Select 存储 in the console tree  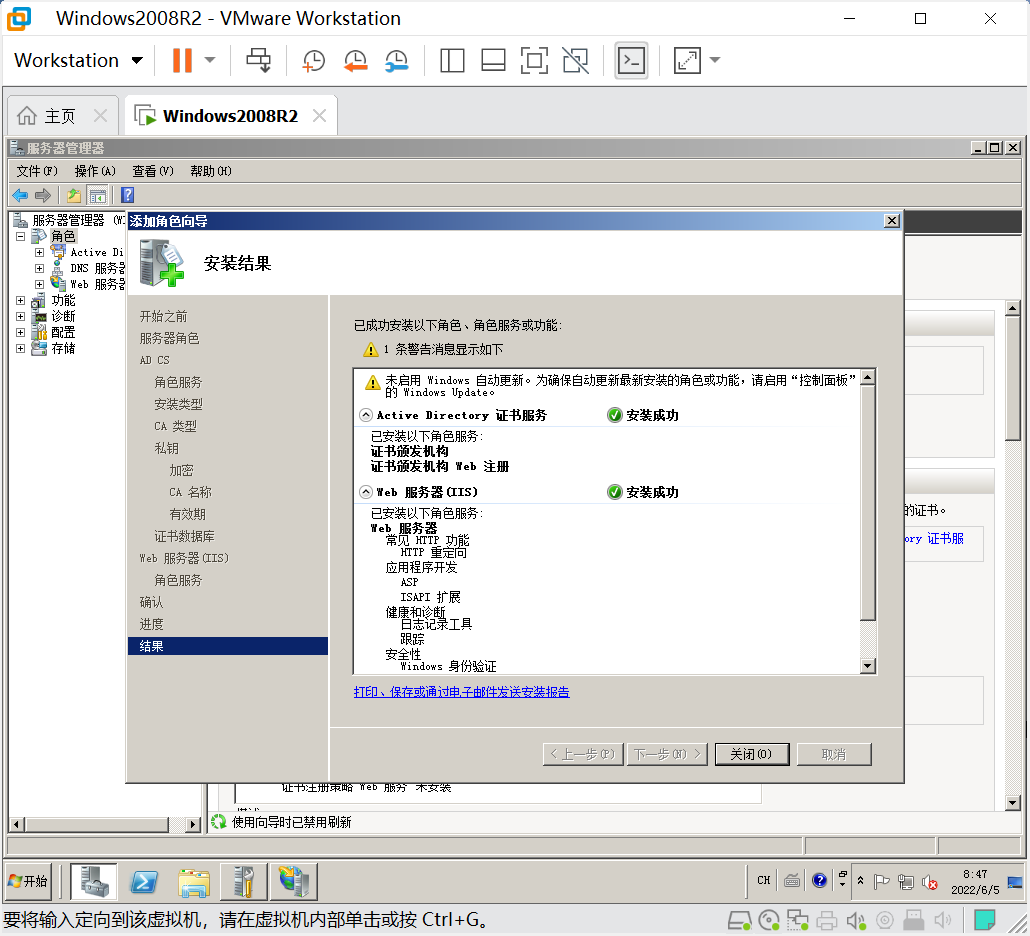[x=63, y=348]
